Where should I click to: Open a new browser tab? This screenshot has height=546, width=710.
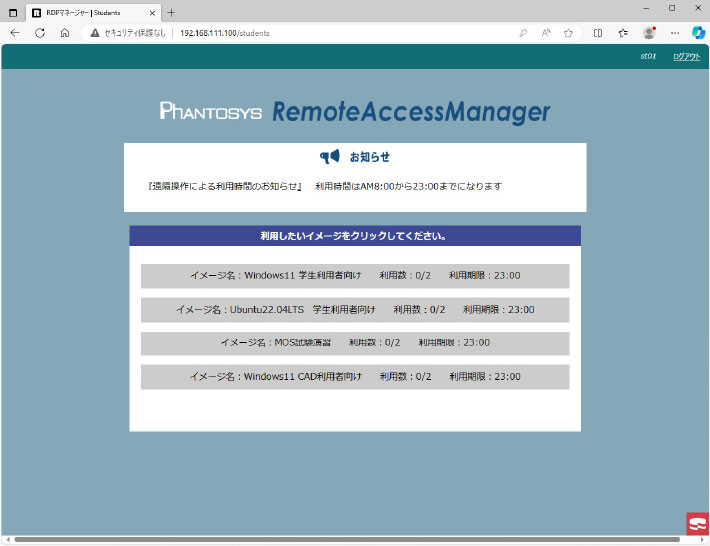click(x=171, y=13)
